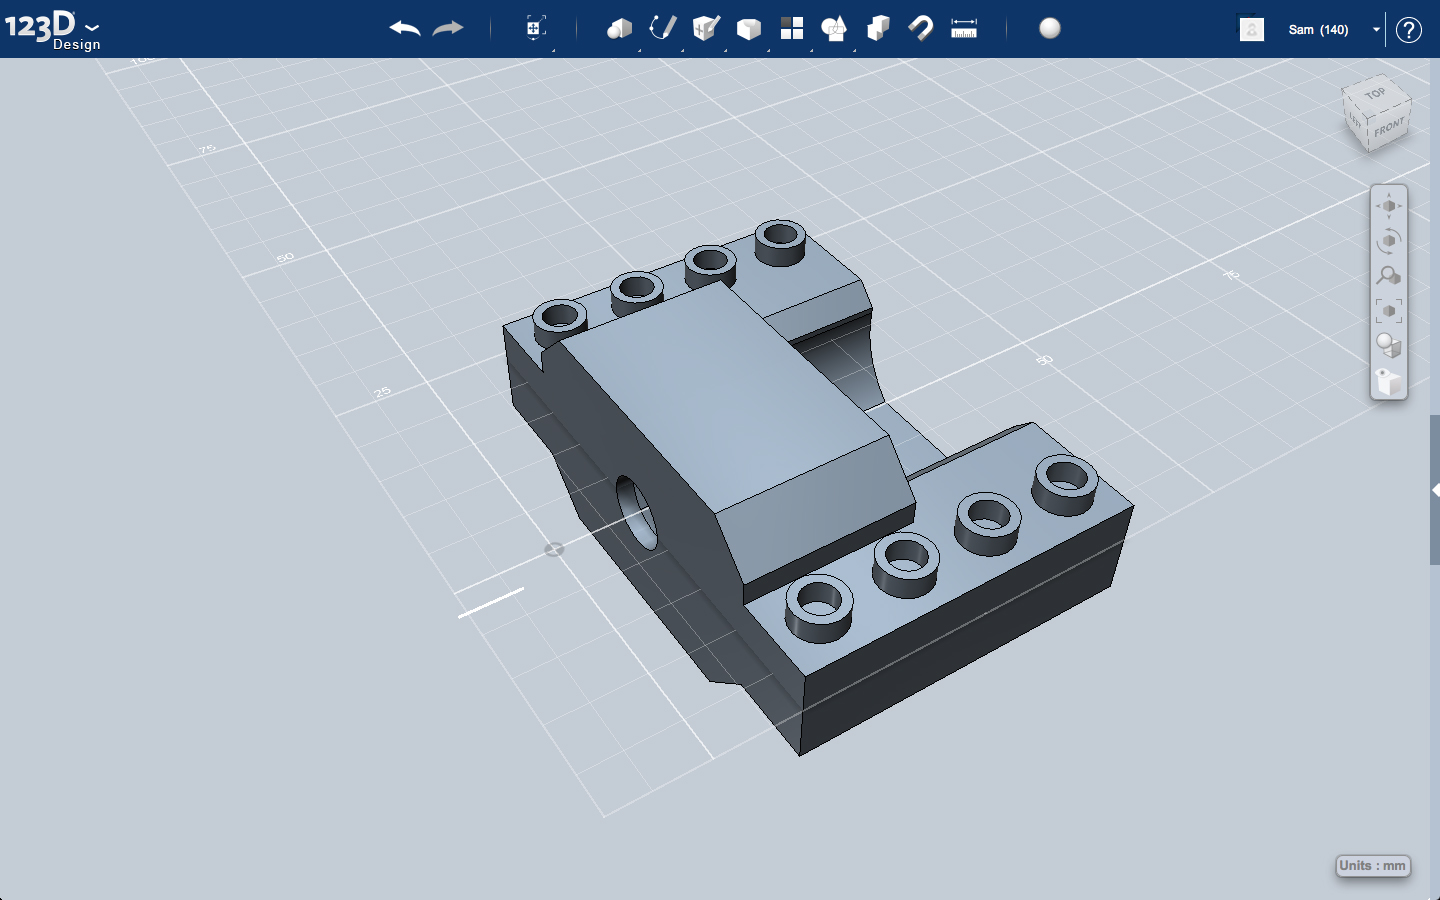Select the Pattern tool
The width and height of the screenshot is (1440, 900).
coord(791,29)
